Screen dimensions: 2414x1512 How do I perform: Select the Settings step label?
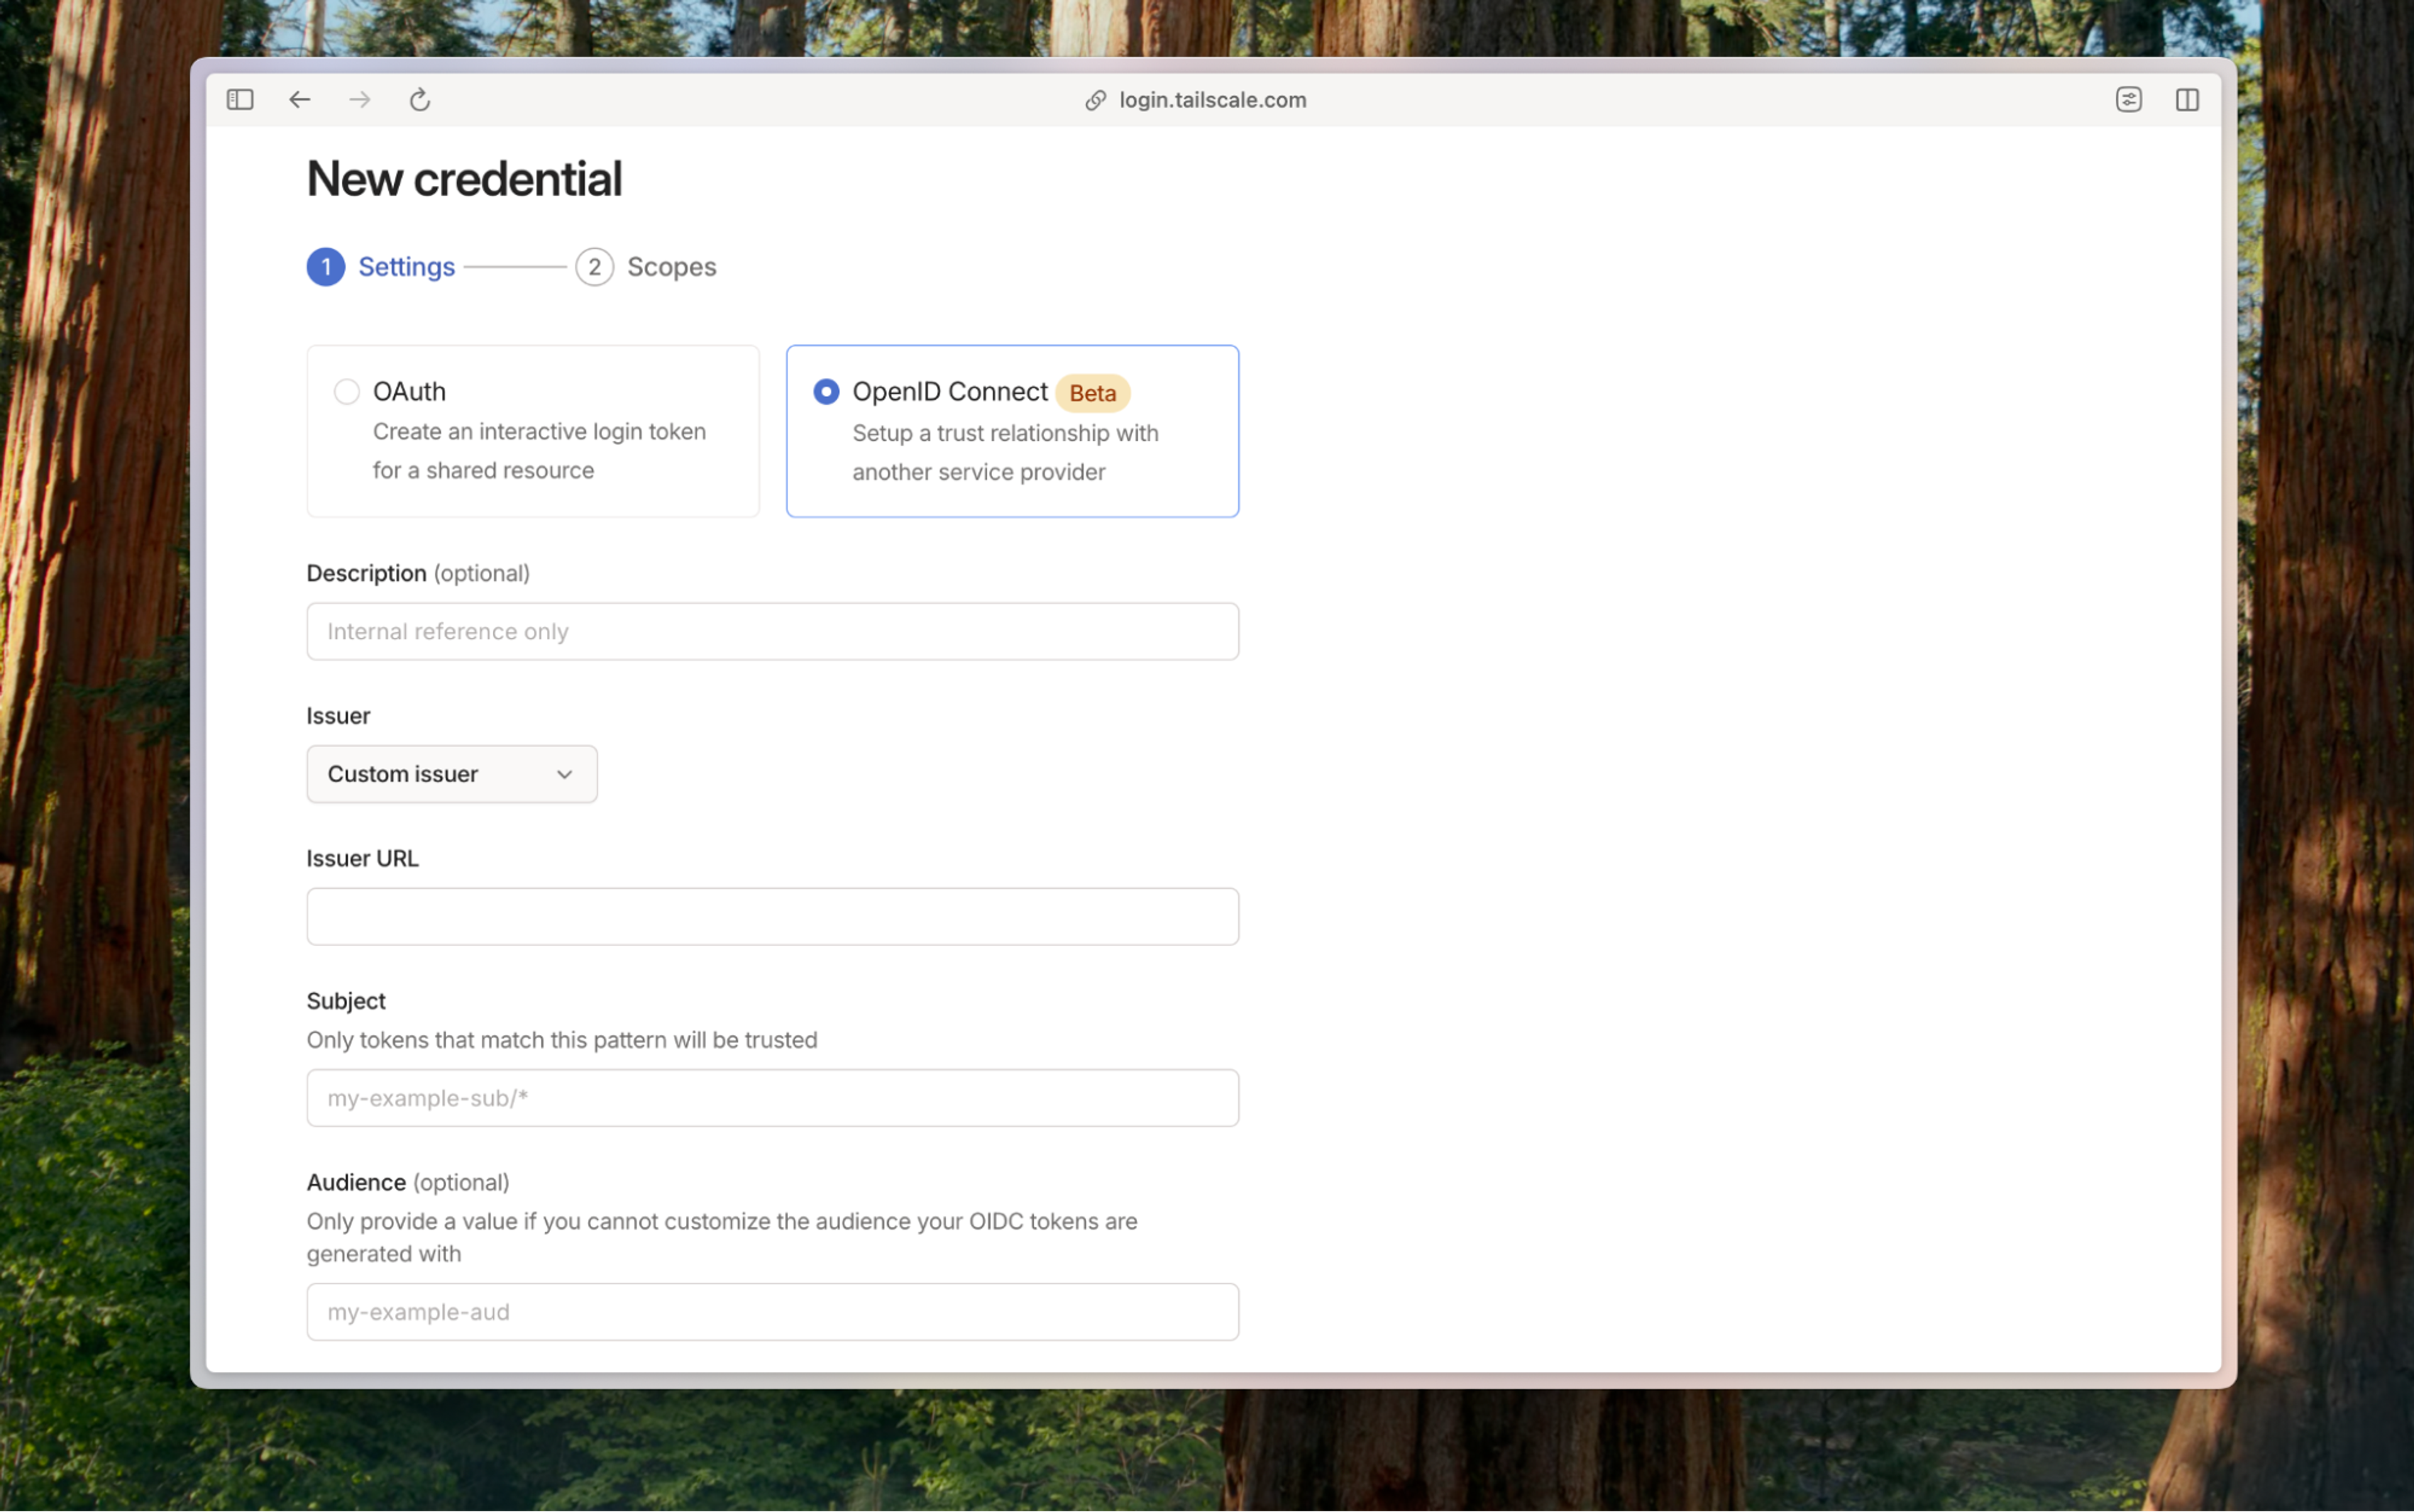click(406, 266)
